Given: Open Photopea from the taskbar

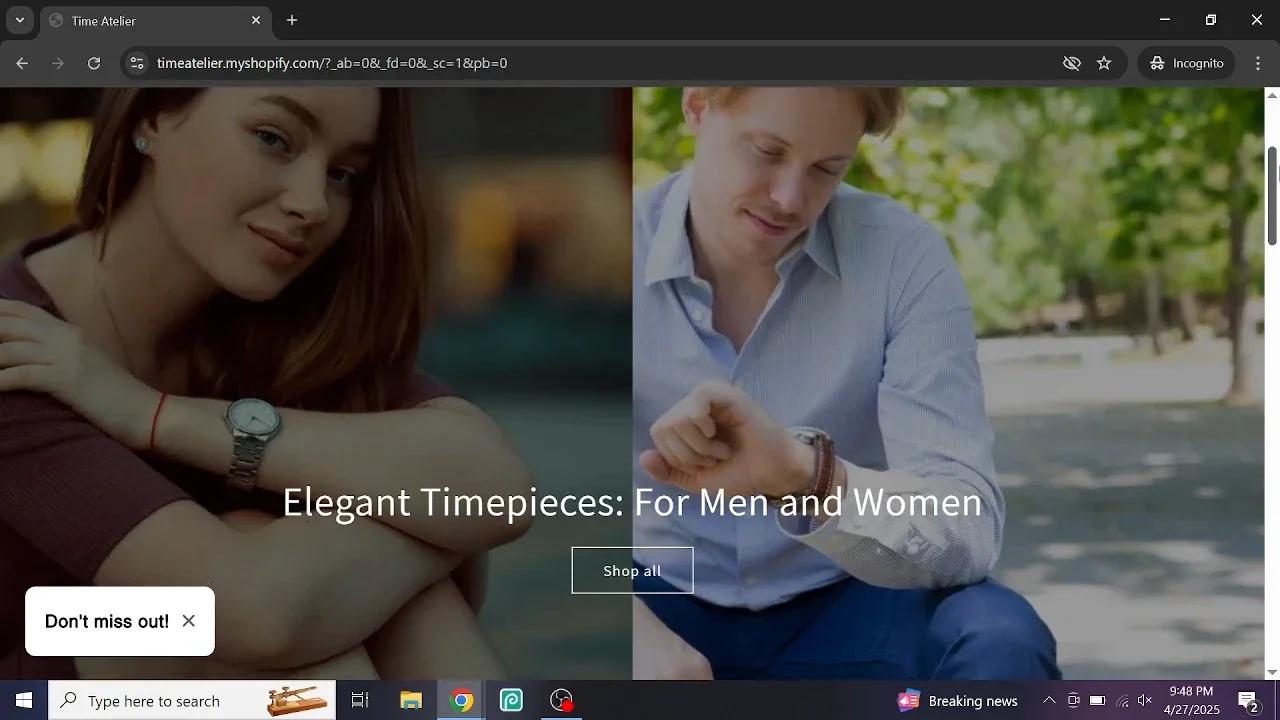Looking at the screenshot, I should click(x=511, y=700).
